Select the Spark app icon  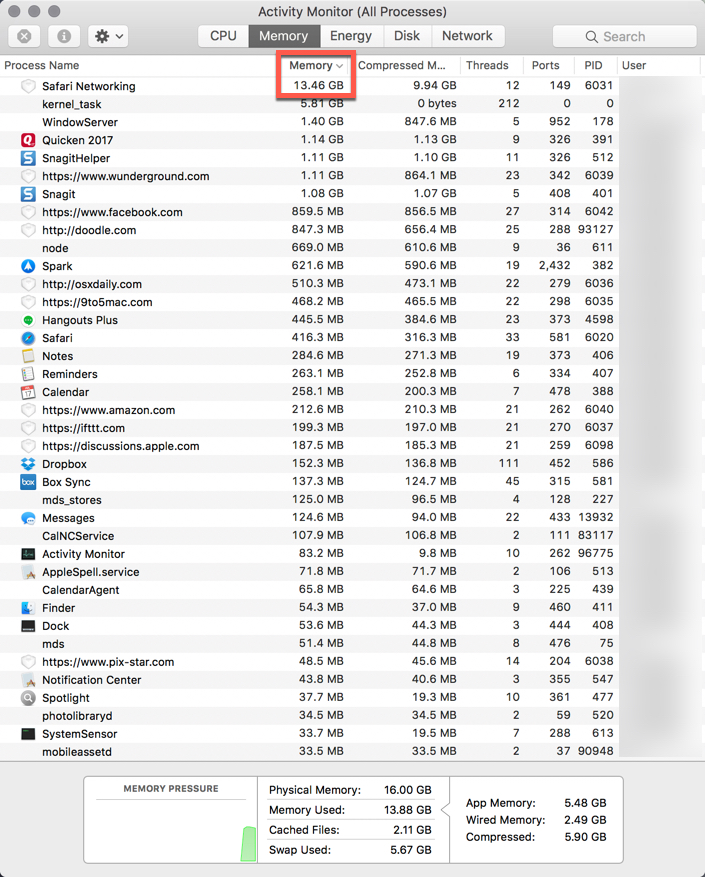pos(28,266)
